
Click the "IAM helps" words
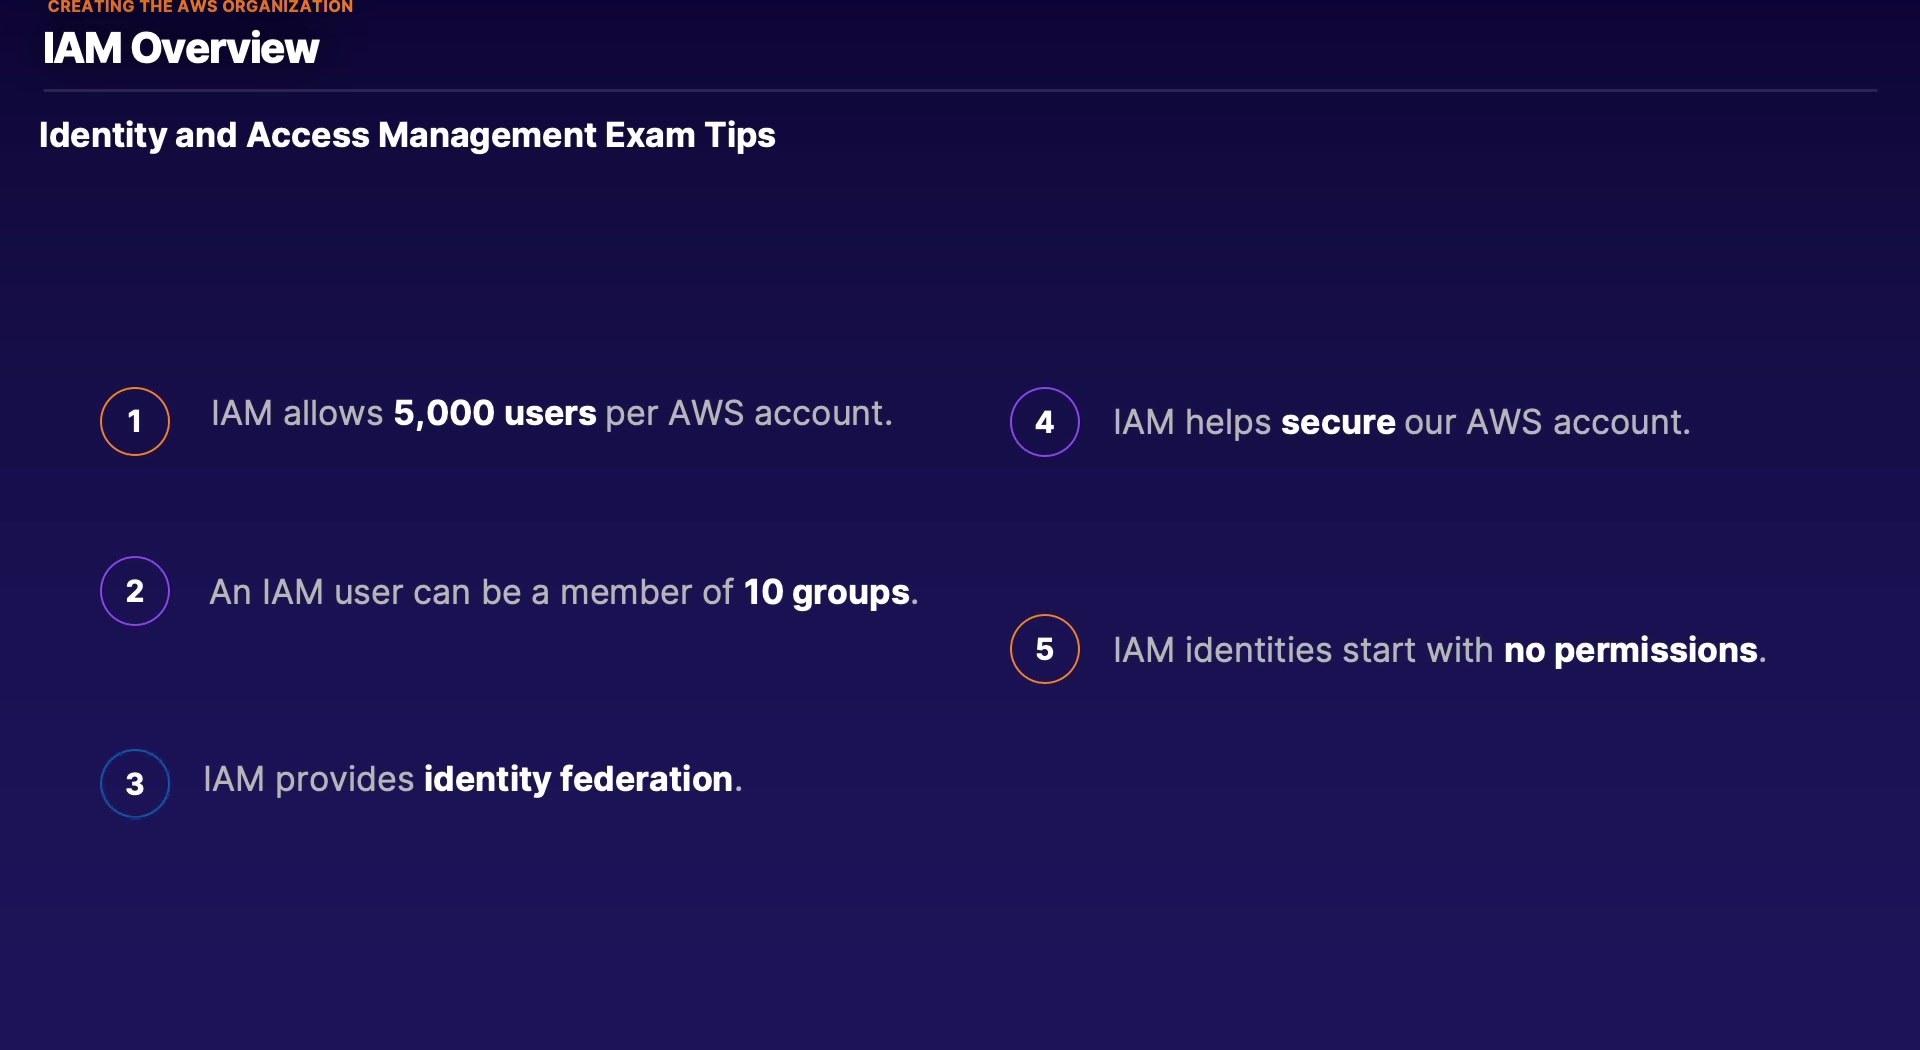point(1192,422)
